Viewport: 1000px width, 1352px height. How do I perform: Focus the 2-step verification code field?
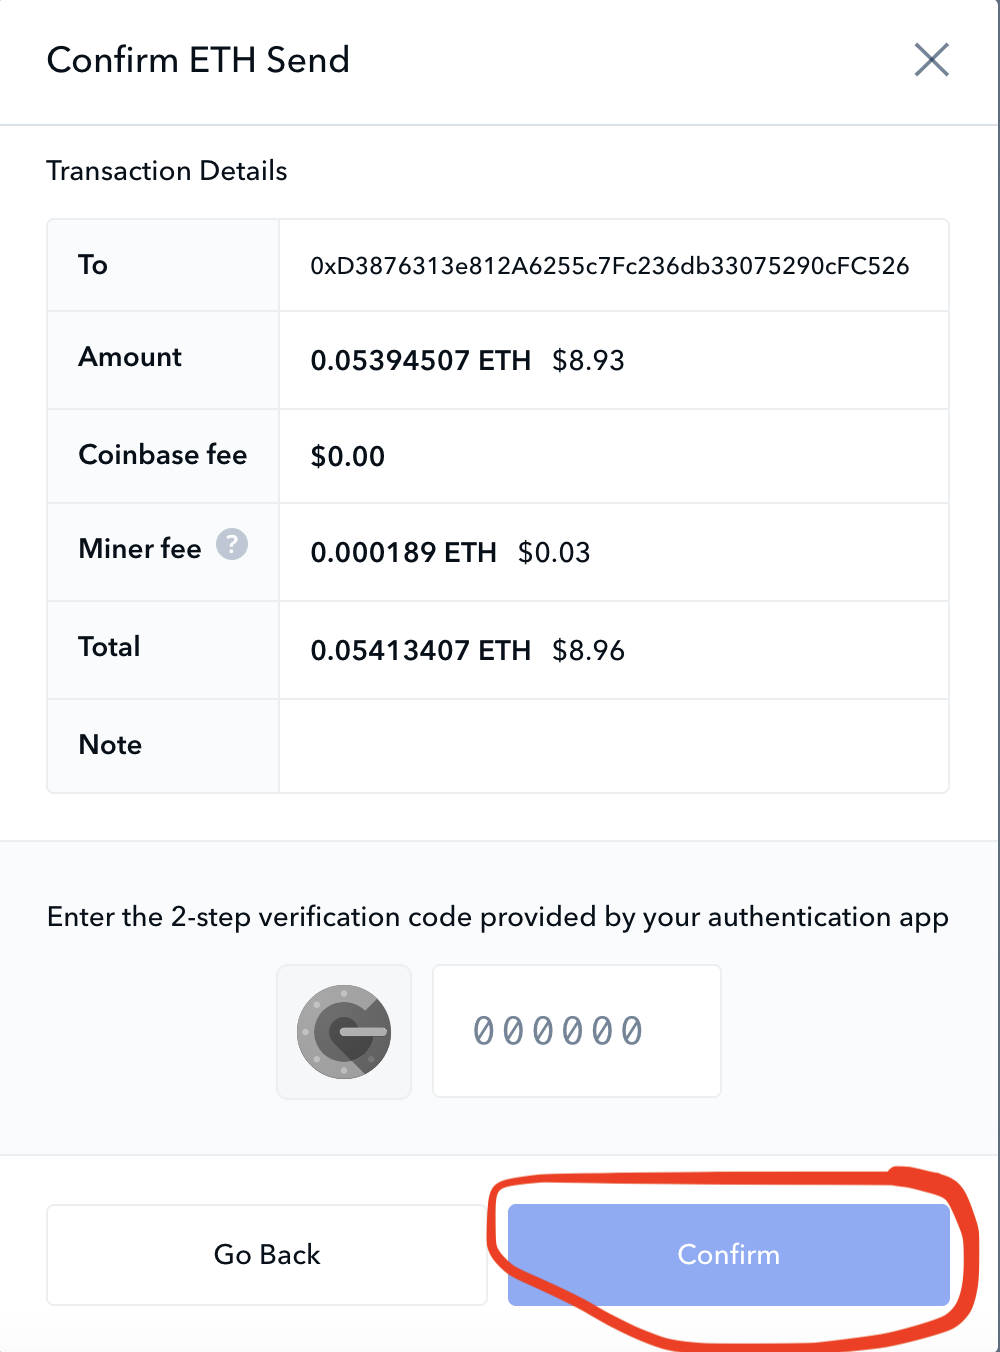click(x=576, y=1031)
